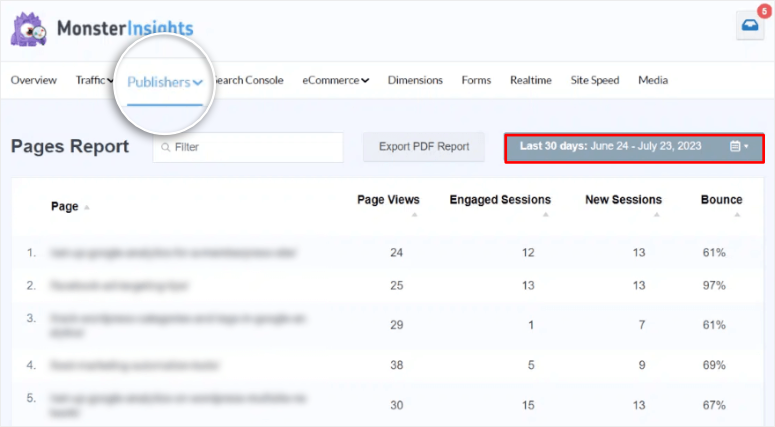
Task: Sort by New Sessions arrow
Action: 657,214
